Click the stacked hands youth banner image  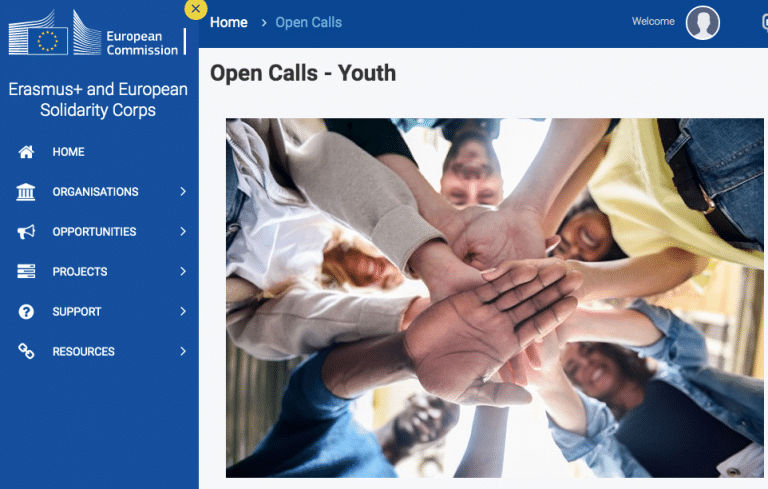[x=495, y=298]
